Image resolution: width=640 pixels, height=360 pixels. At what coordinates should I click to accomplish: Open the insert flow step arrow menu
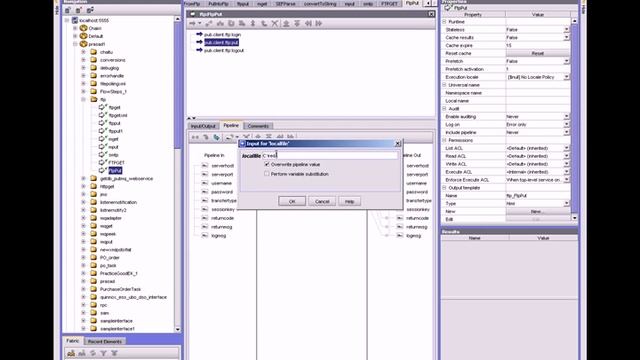pos(200,24)
